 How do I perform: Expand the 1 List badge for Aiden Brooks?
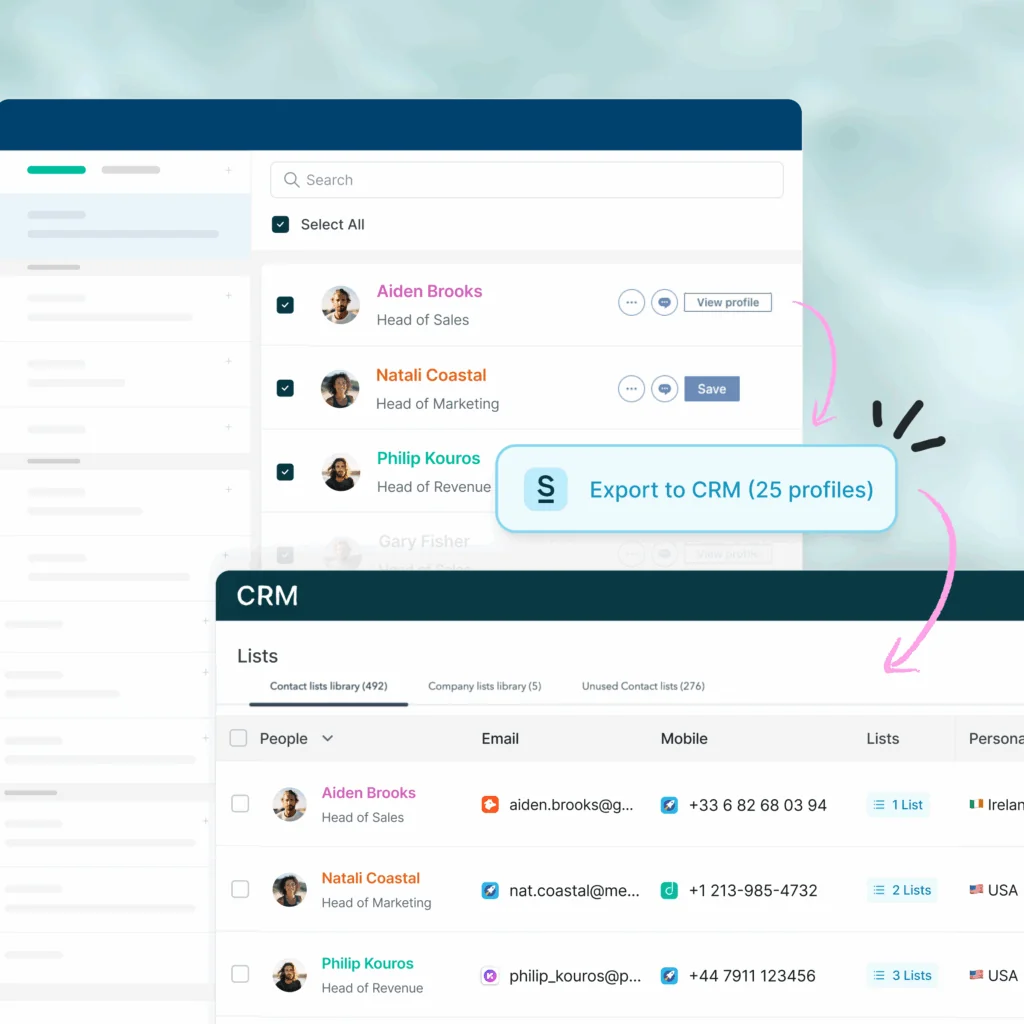coord(898,805)
